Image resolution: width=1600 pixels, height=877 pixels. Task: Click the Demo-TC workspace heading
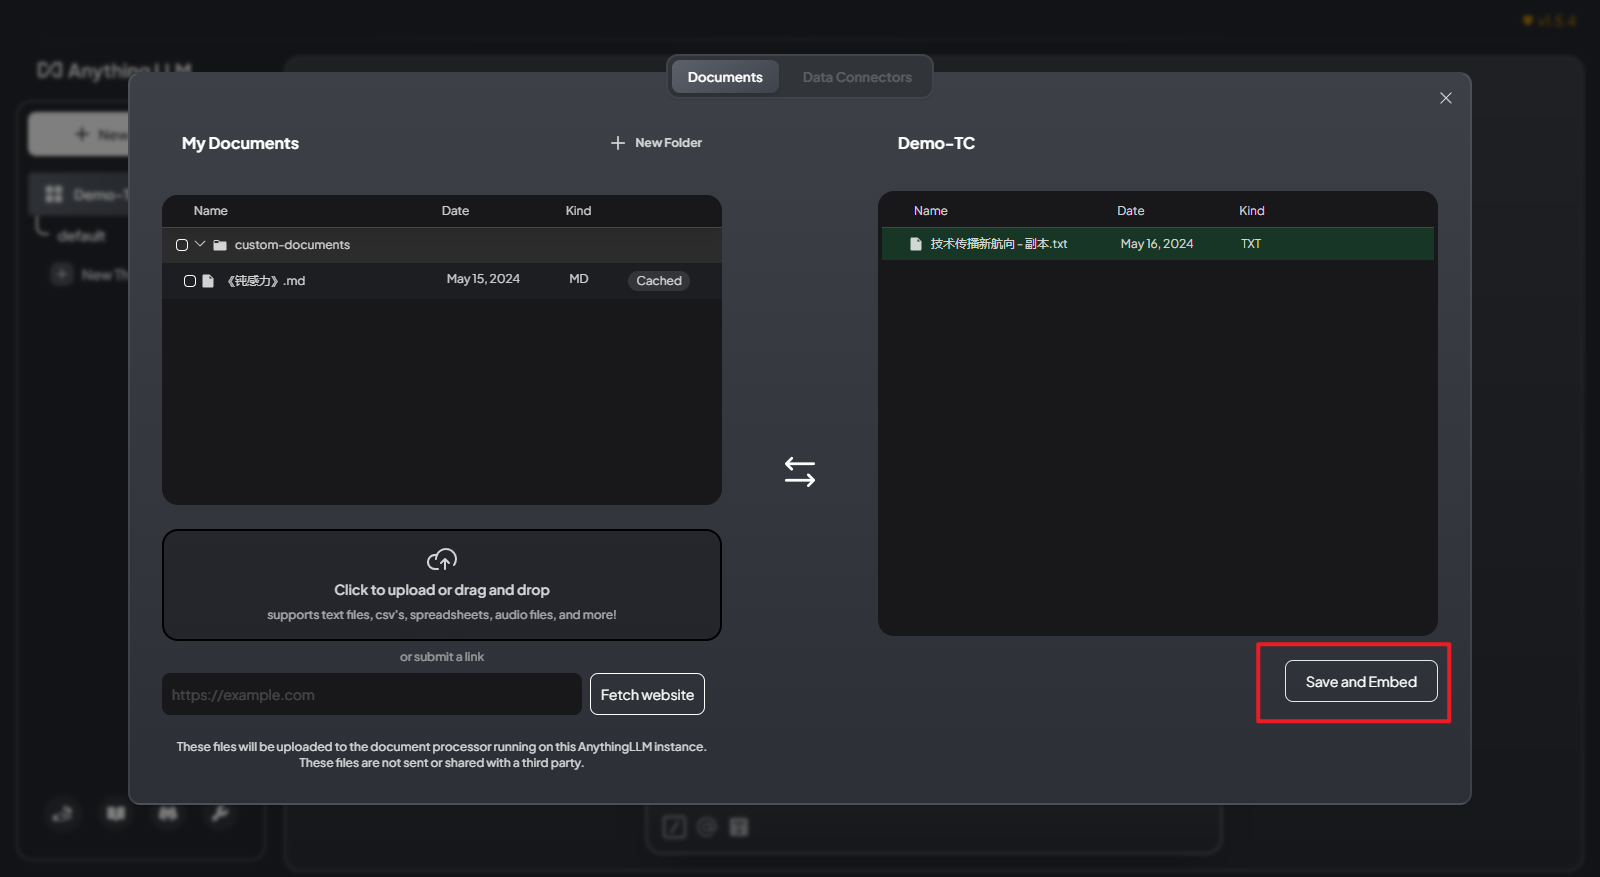point(936,143)
